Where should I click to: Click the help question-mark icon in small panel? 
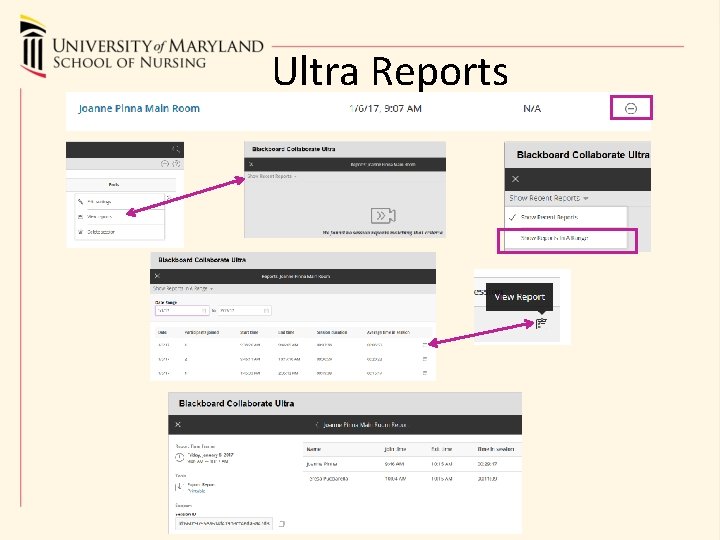pos(176,163)
